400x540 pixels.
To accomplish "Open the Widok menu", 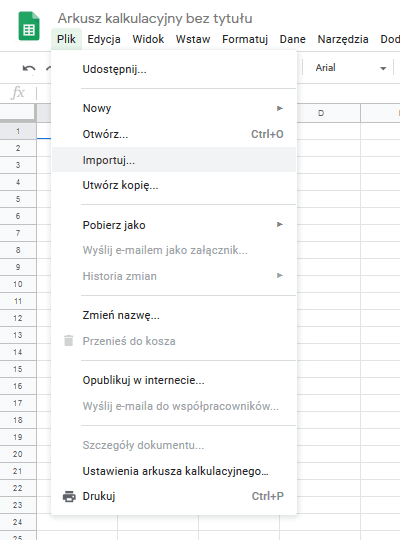I will tap(148, 39).
